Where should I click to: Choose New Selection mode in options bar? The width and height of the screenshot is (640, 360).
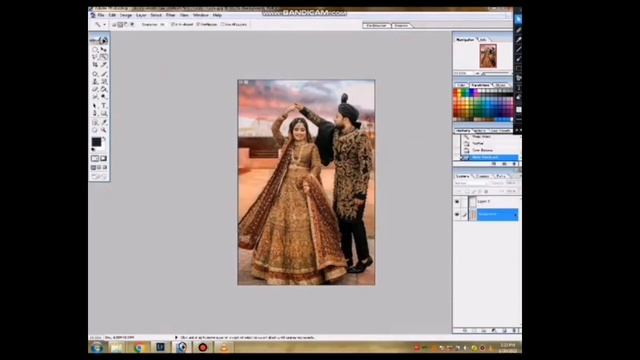[113, 24]
